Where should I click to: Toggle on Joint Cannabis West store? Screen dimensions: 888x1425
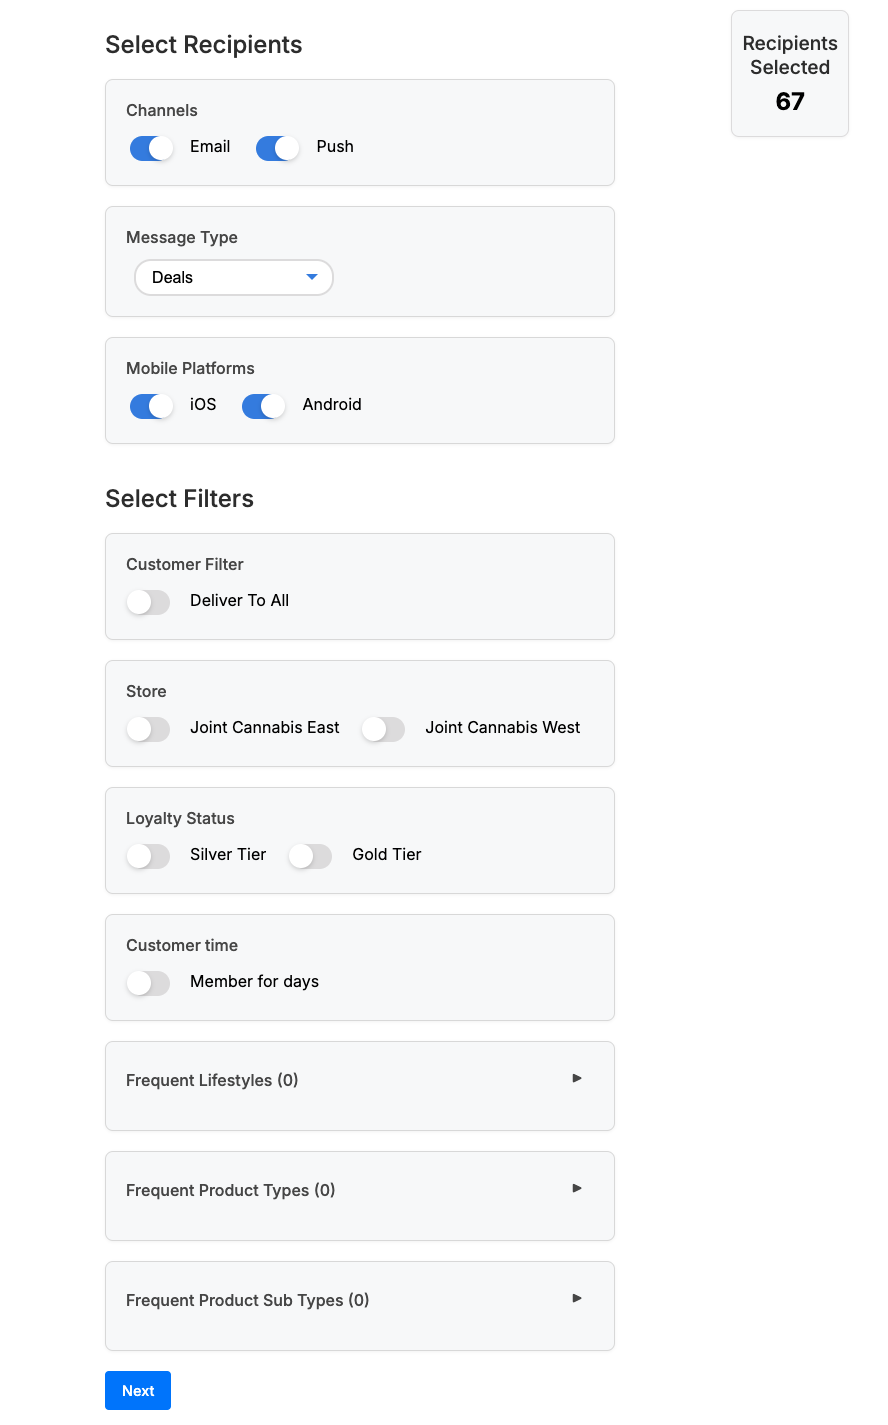pyautogui.click(x=383, y=729)
